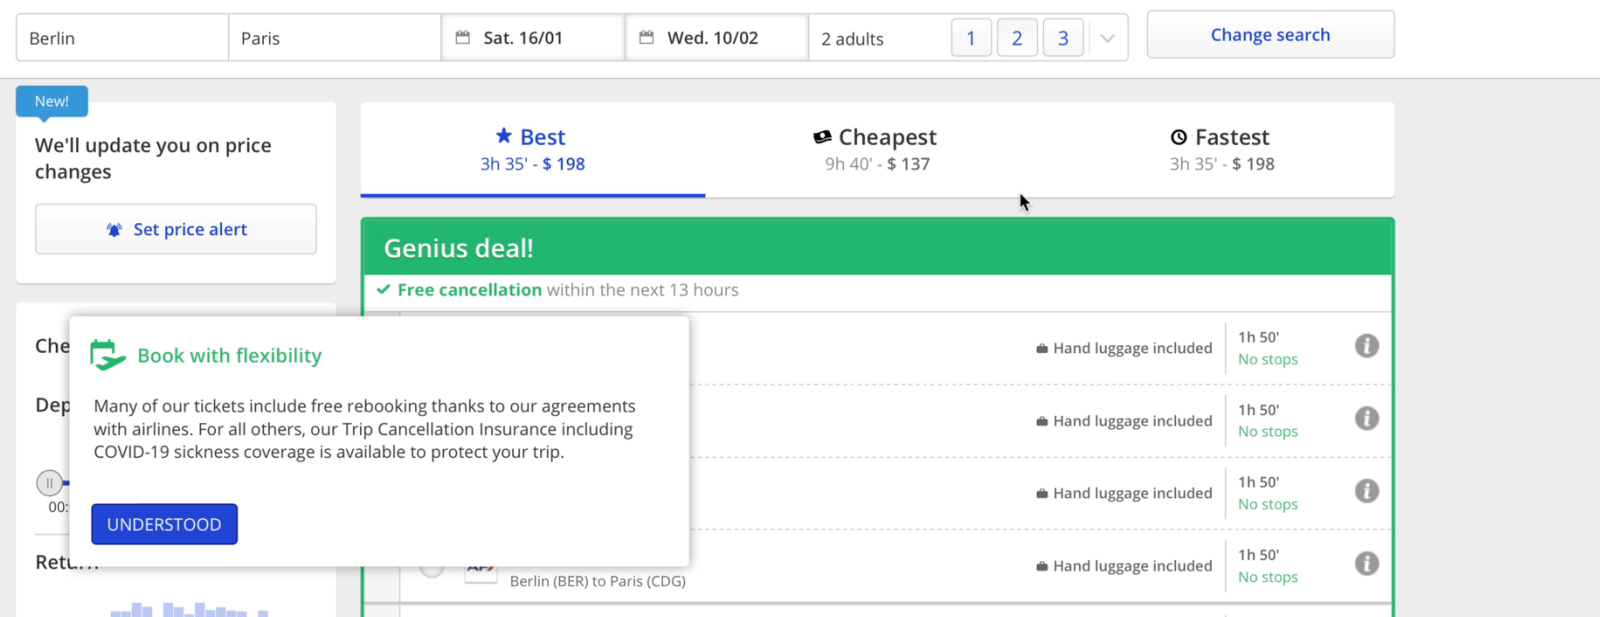Open the Wed. 10/02 return date field
The width and height of the screenshot is (1600, 617).
pos(716,38)
